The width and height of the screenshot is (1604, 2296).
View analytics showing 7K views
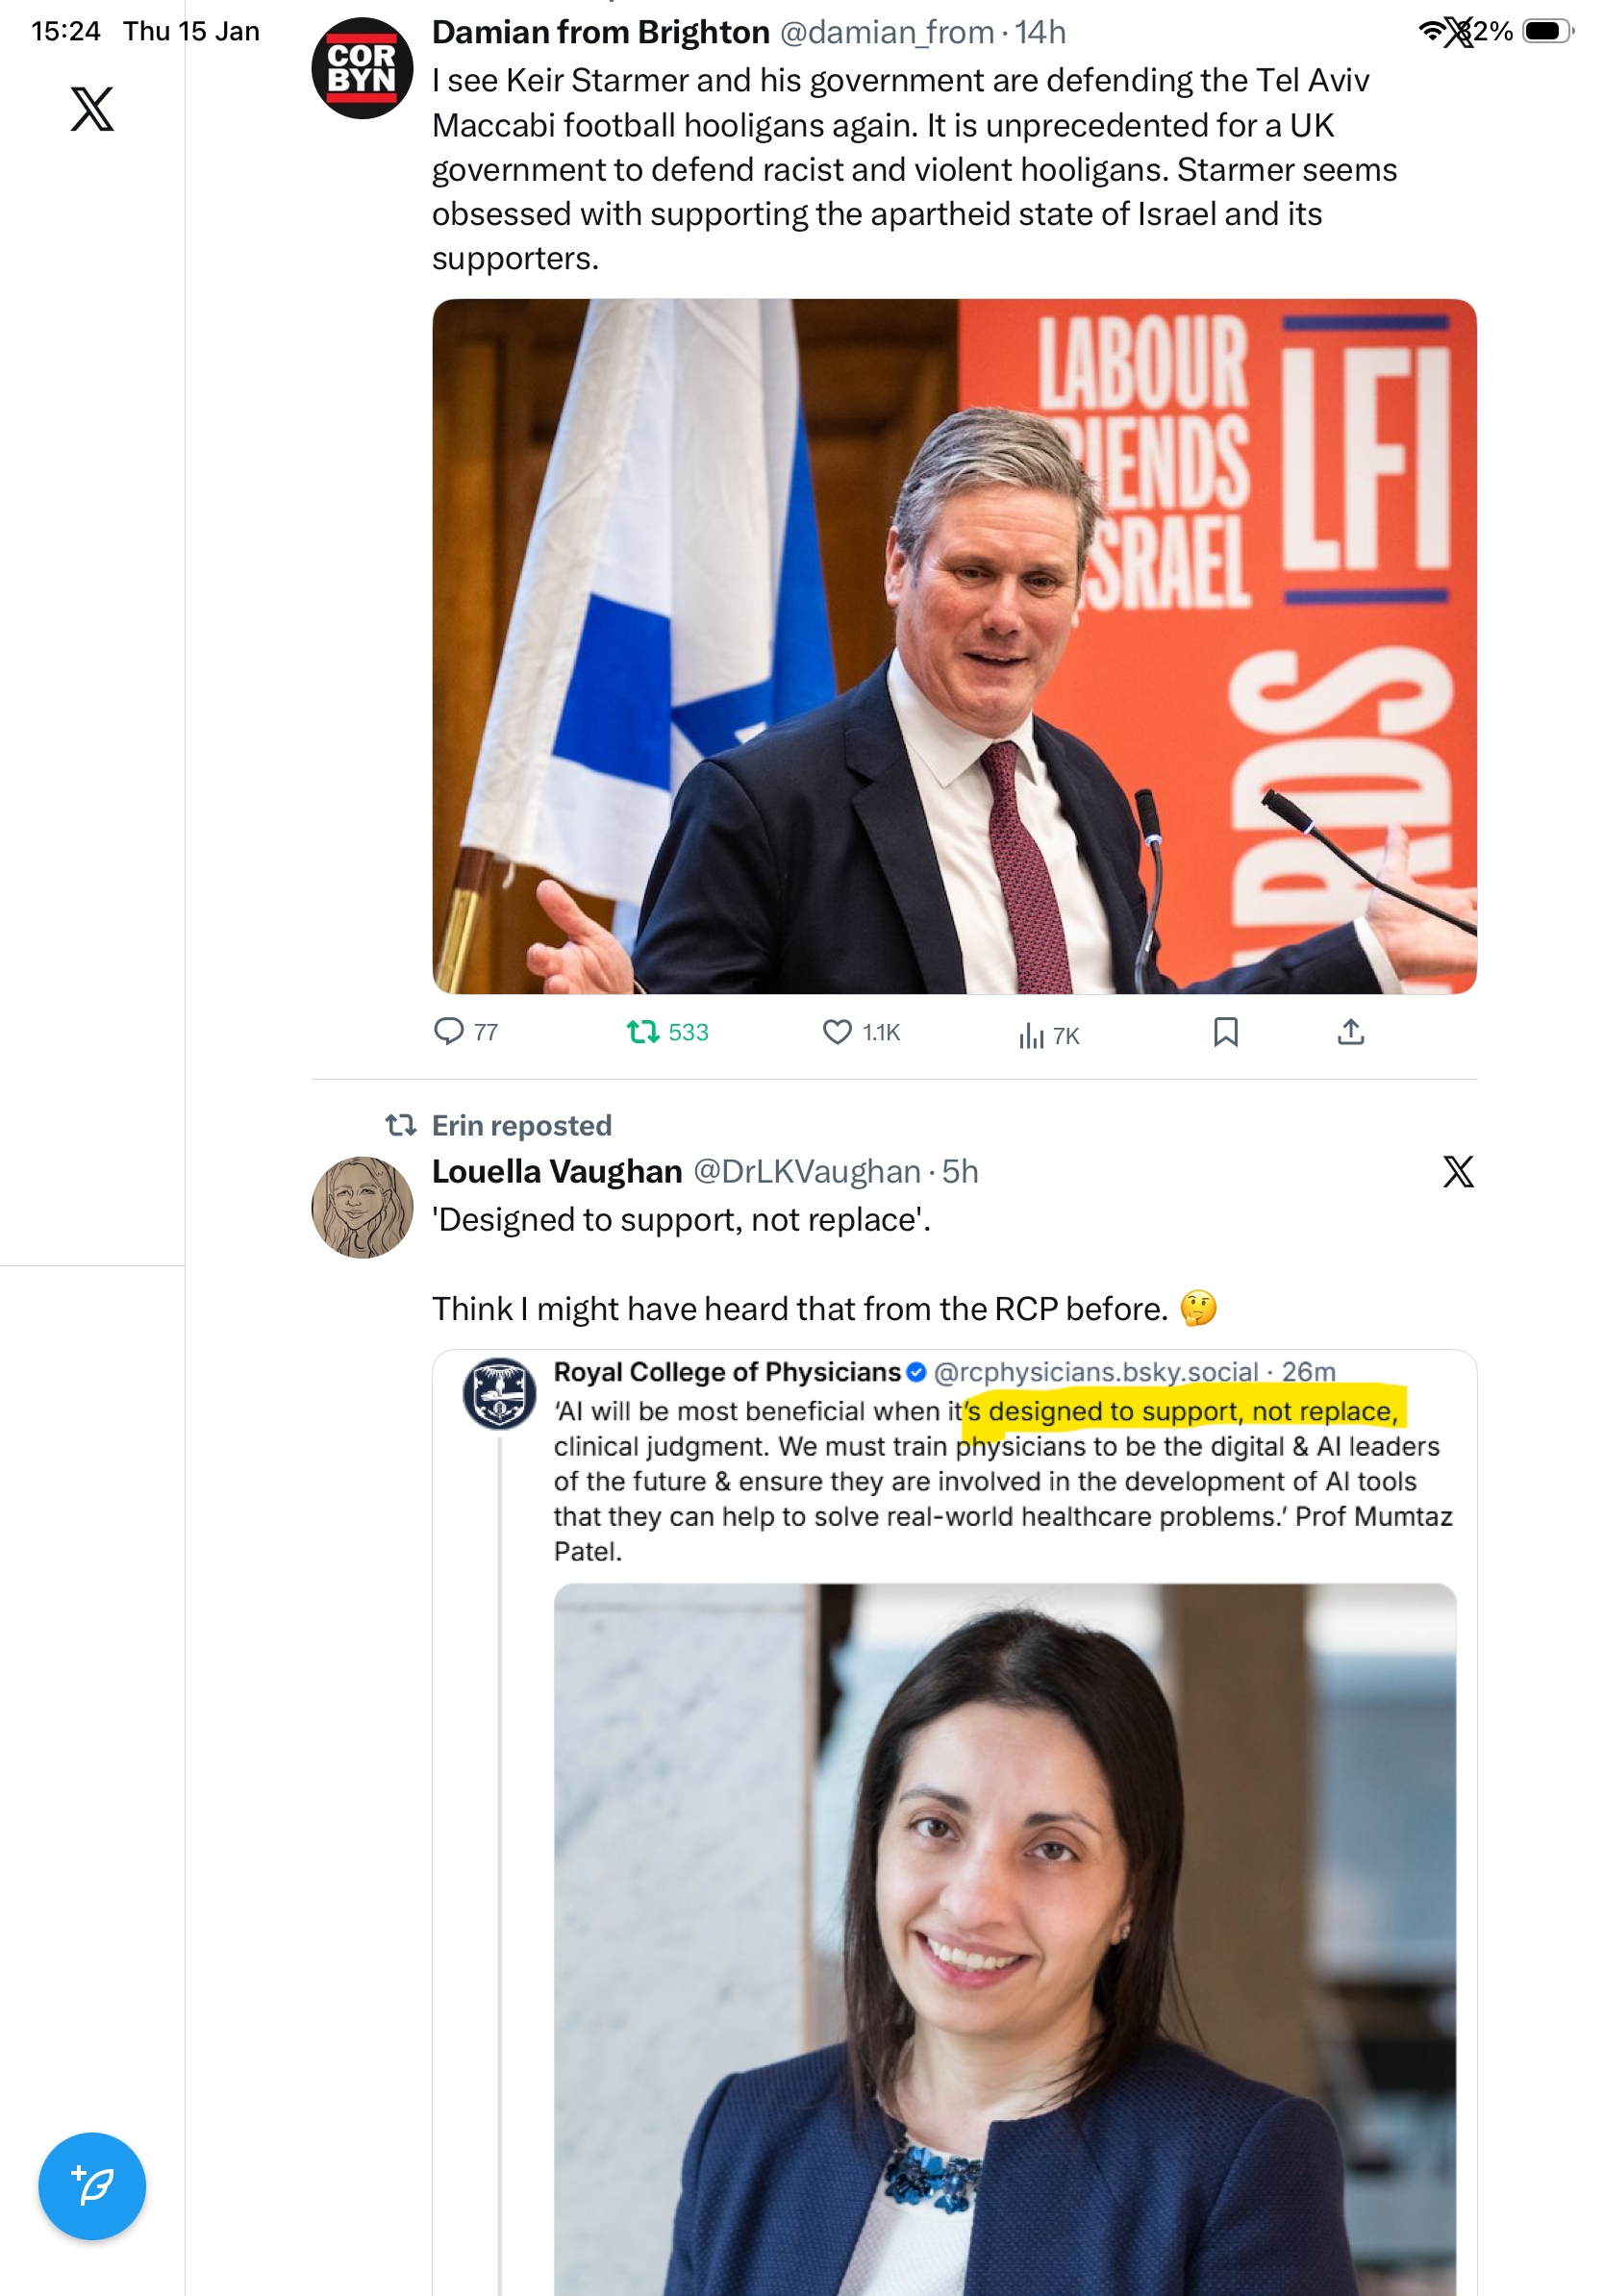(x=1048, y=1035)
